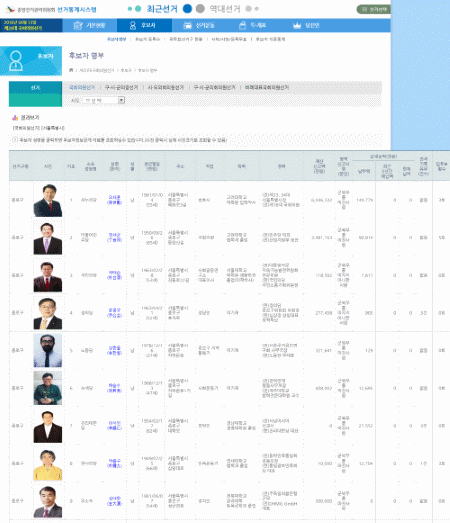Open the 후보자 menu
Image resolution: width=450 pixels, height=523 pixels.
144,25
